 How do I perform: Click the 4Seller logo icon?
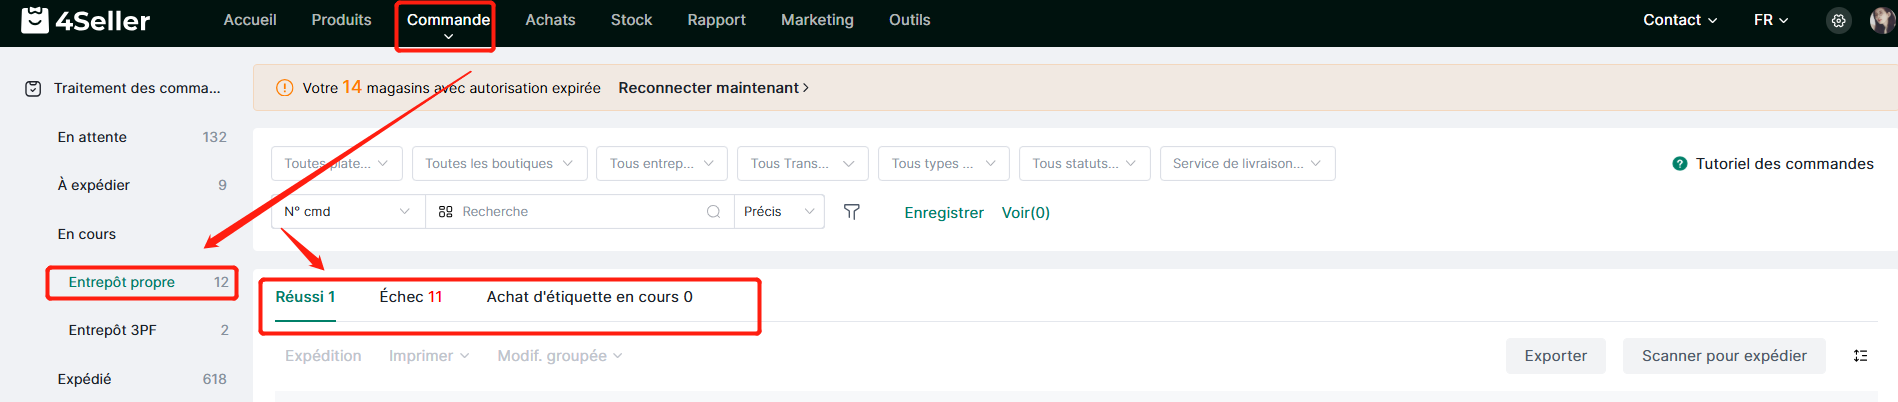pyautogui.click(x=35, y=20)
